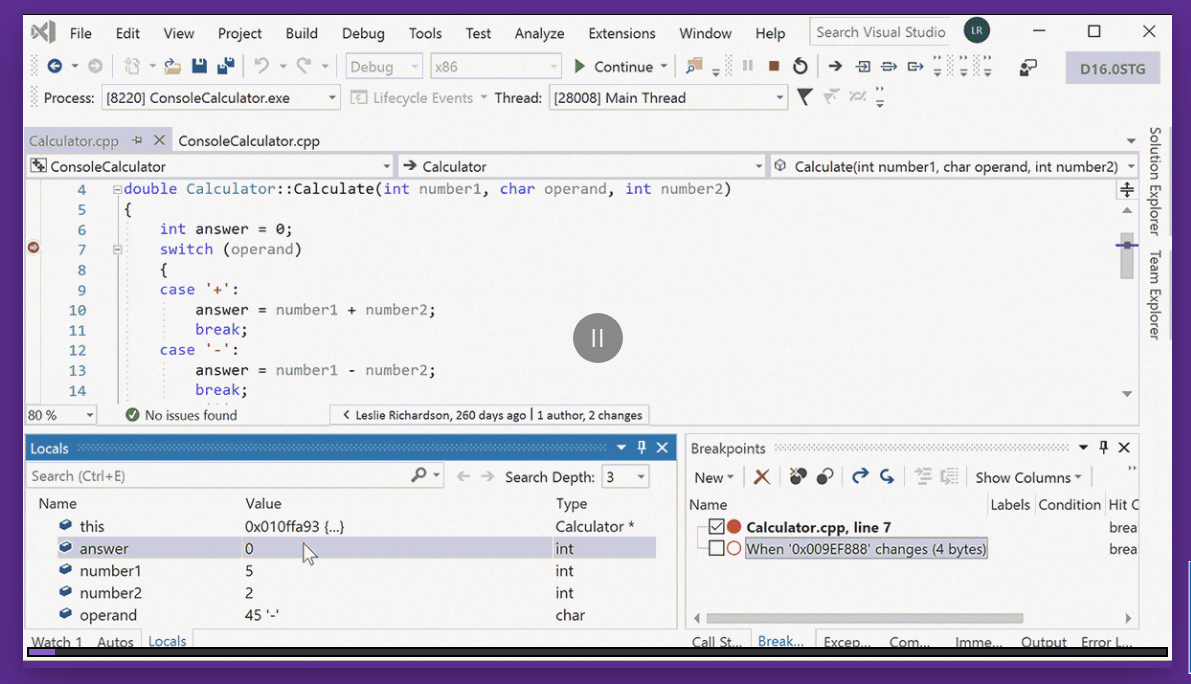Click the Export breakpoints icon

(860, 477)
